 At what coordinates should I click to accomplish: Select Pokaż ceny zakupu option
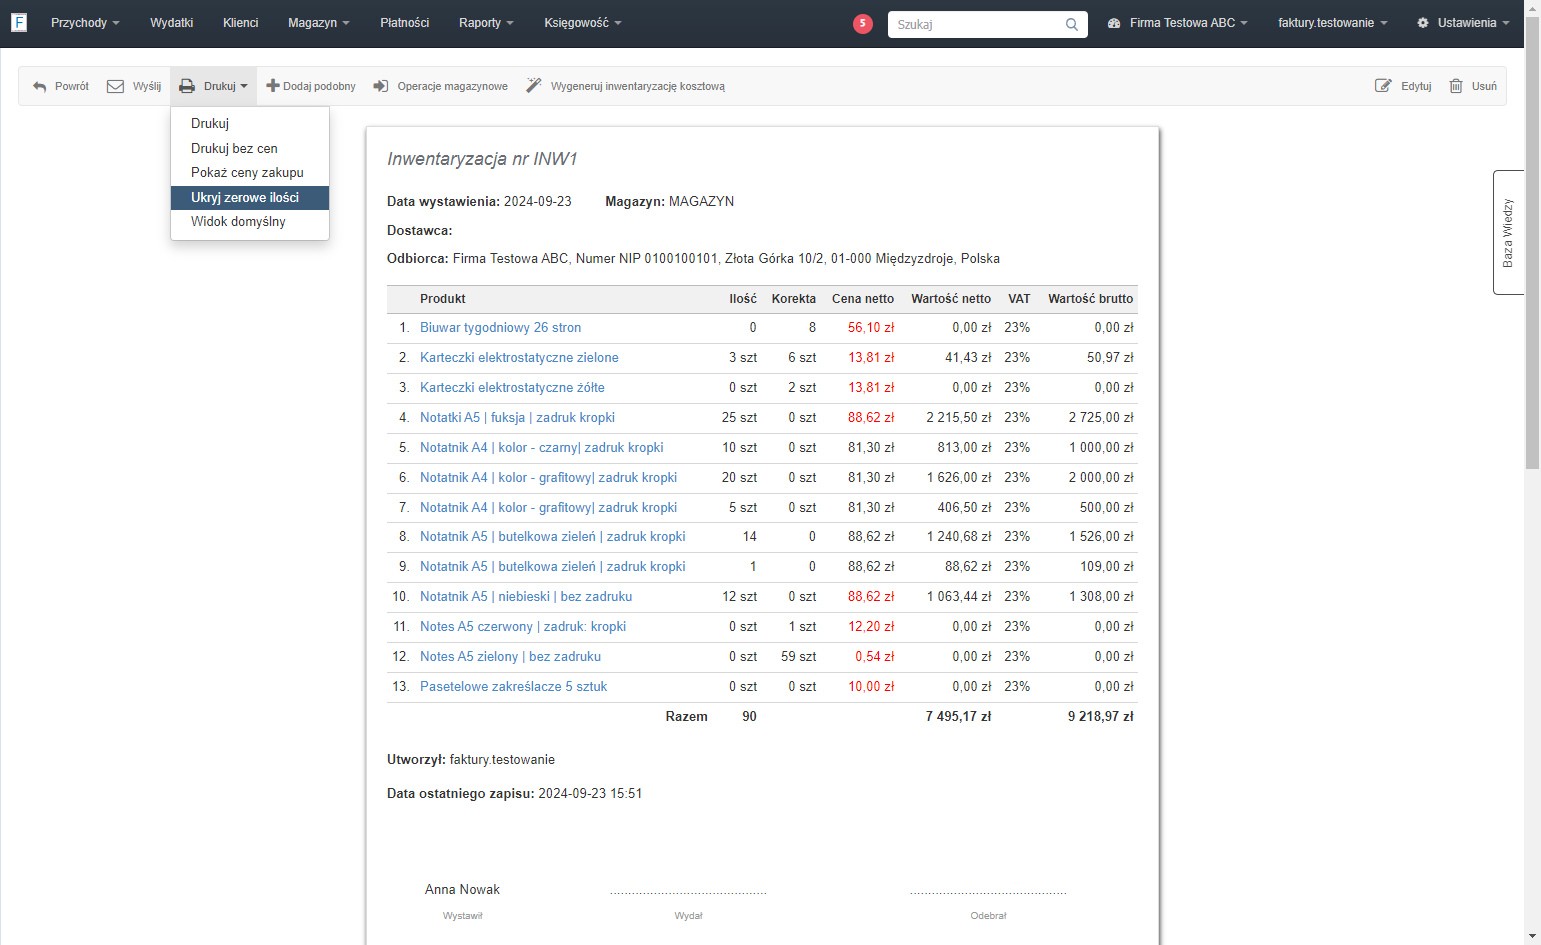[250, 172]
